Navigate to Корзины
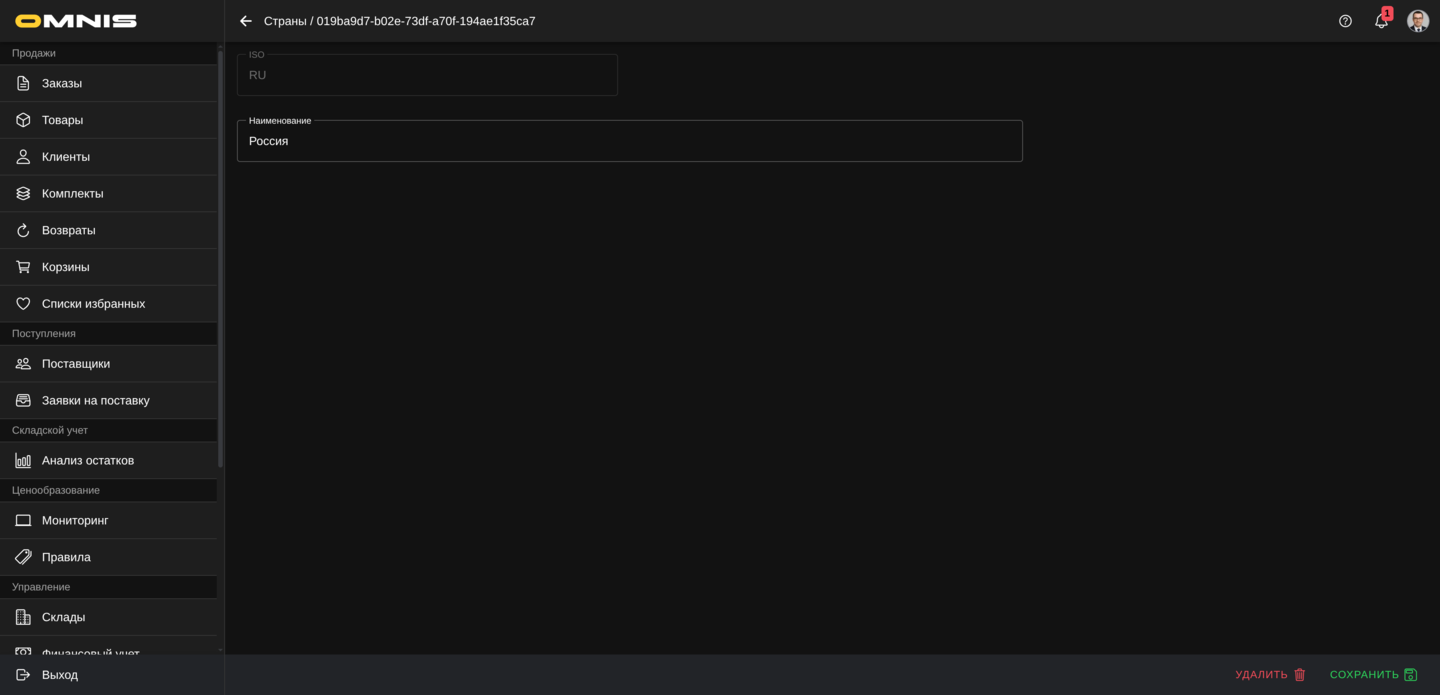This screenshot has height=695, width=1440. [x=65, y=267]
